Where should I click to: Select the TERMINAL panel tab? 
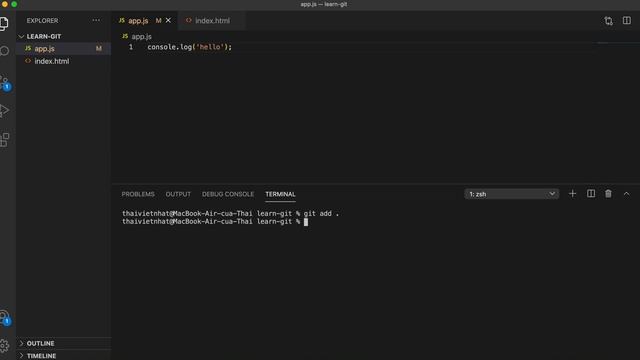click(280, 194)
